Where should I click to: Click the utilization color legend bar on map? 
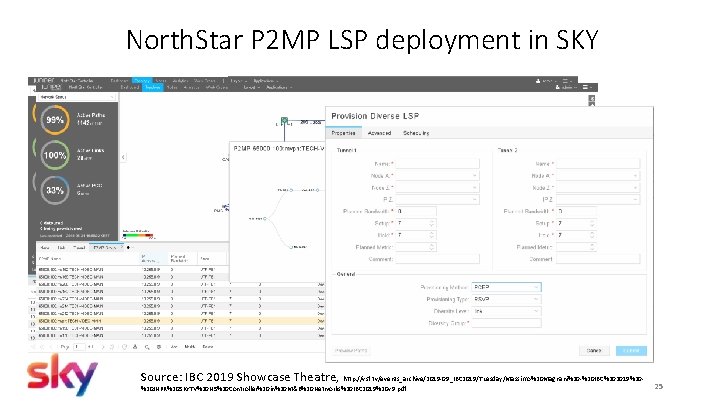pyautogui.click(x=138, y=235)
